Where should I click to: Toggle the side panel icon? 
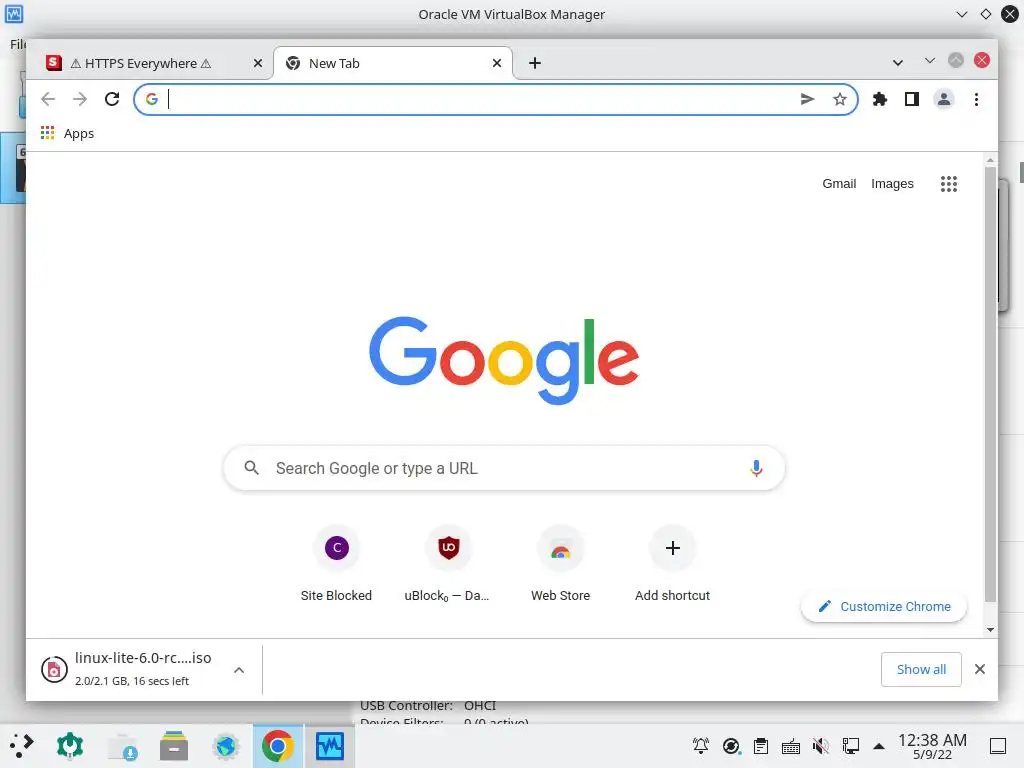click(x=912, y=99)
